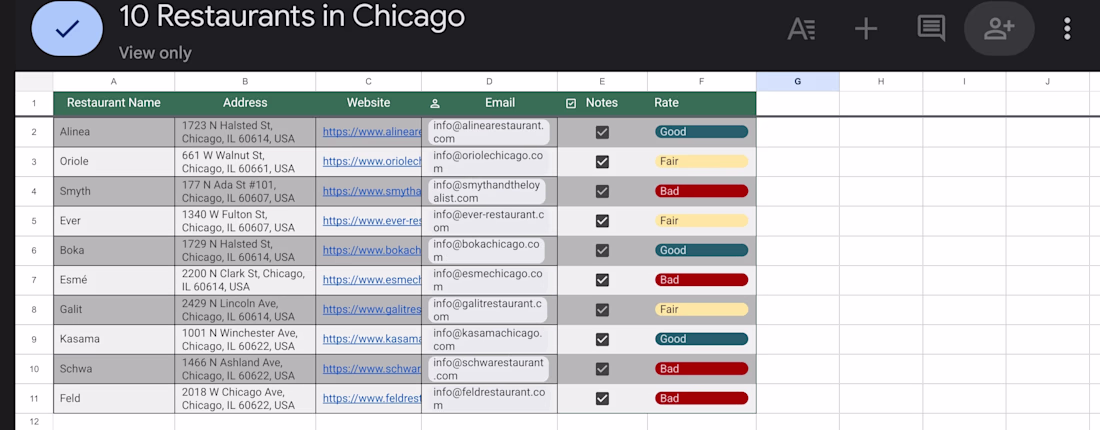Toggle the Notes checkbox for Oriole
This screenshot has width=1100, height=430.
[602, 161]
